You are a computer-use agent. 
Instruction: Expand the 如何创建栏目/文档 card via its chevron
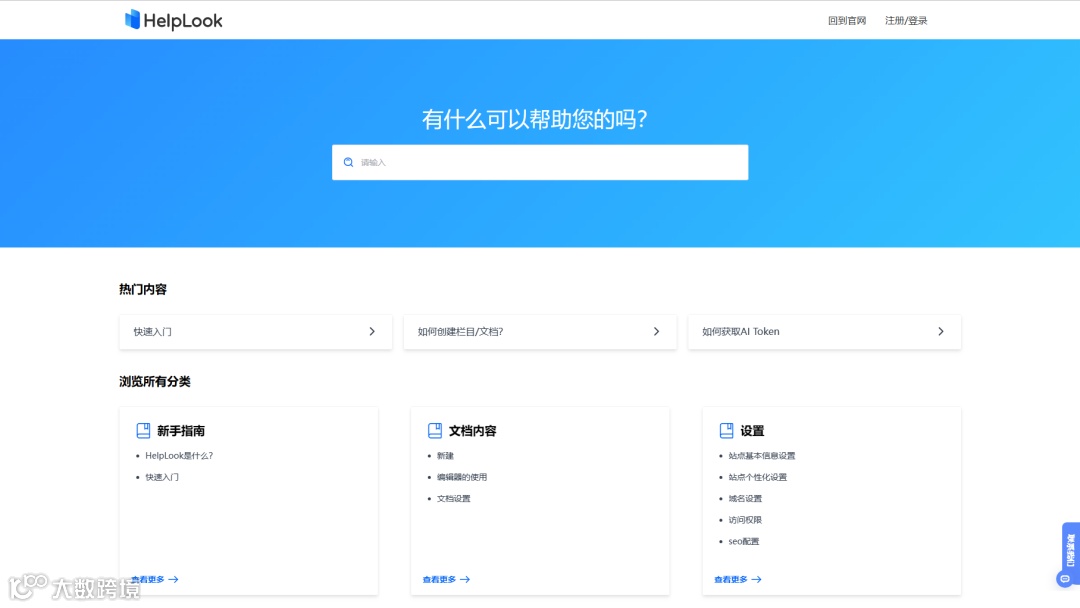point(656,331)
